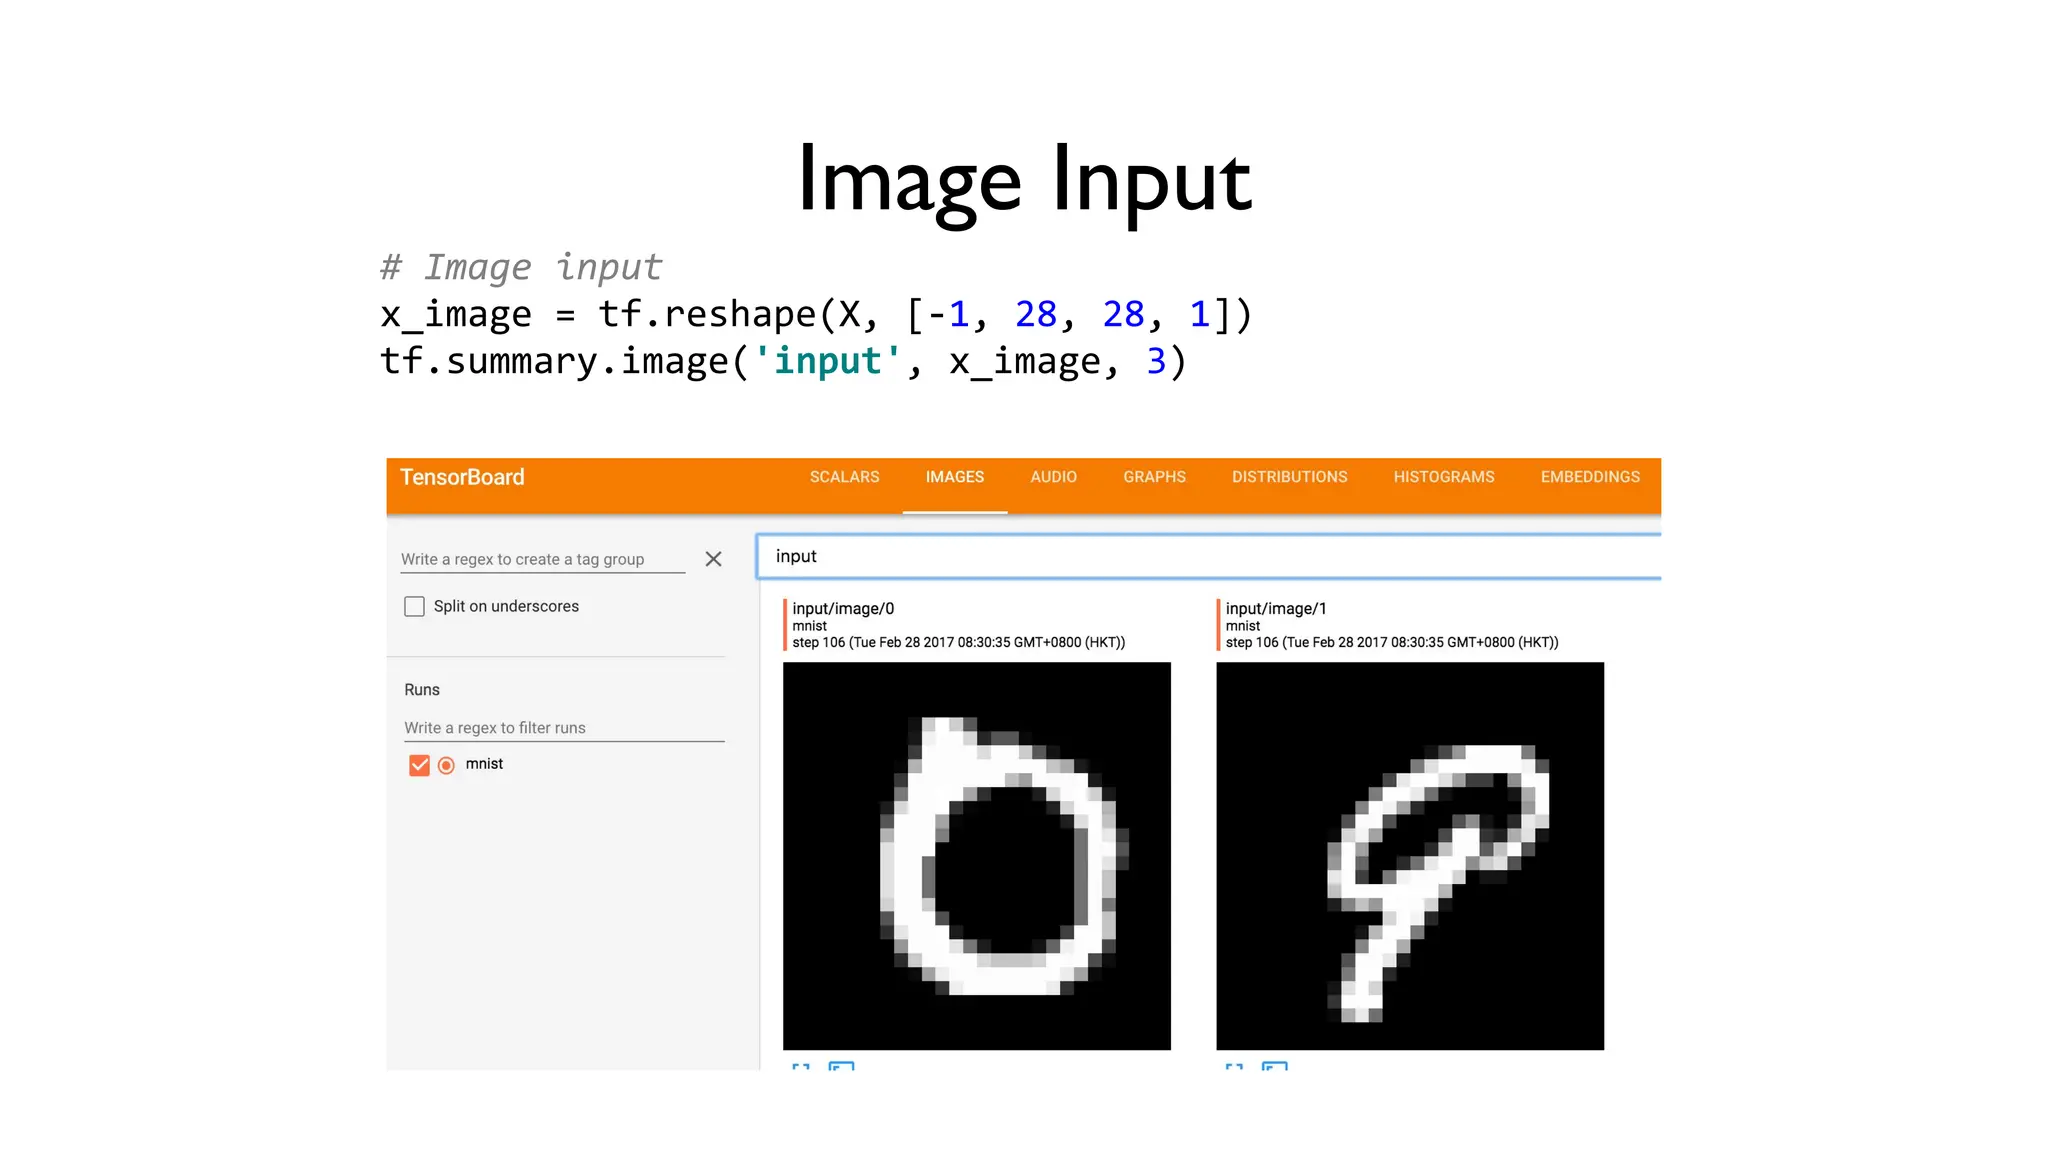Toggle fullscreen icon under input/image/0

[x=801, y=1066]
